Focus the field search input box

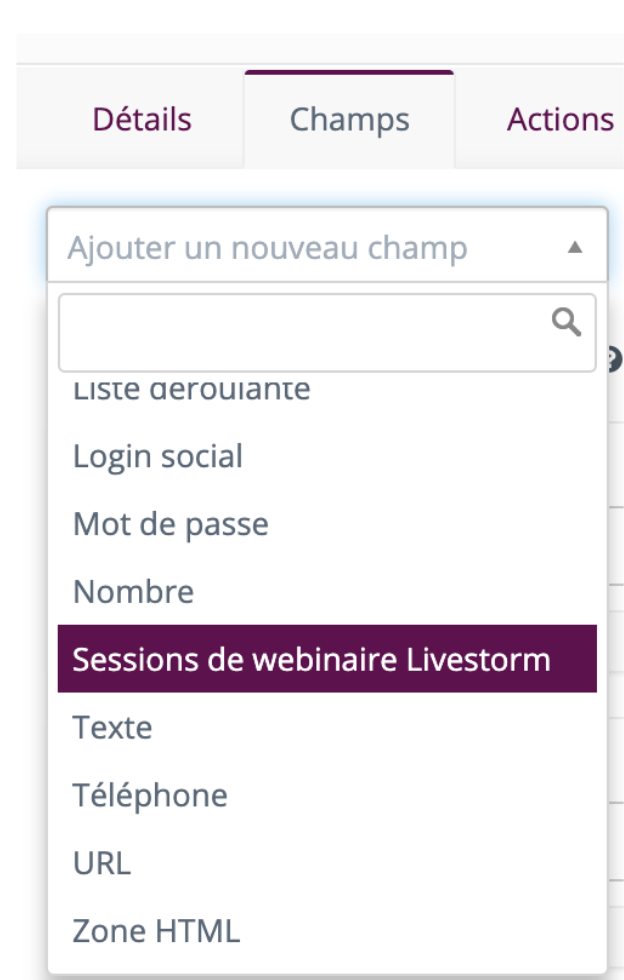point(327,333)
